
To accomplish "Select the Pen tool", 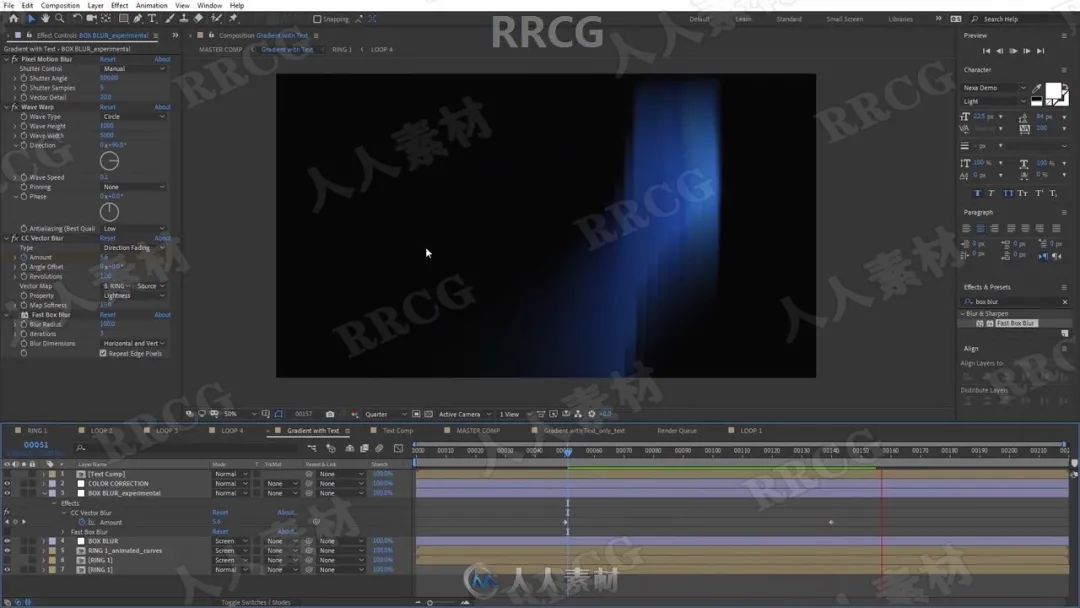I will [138, 17].
